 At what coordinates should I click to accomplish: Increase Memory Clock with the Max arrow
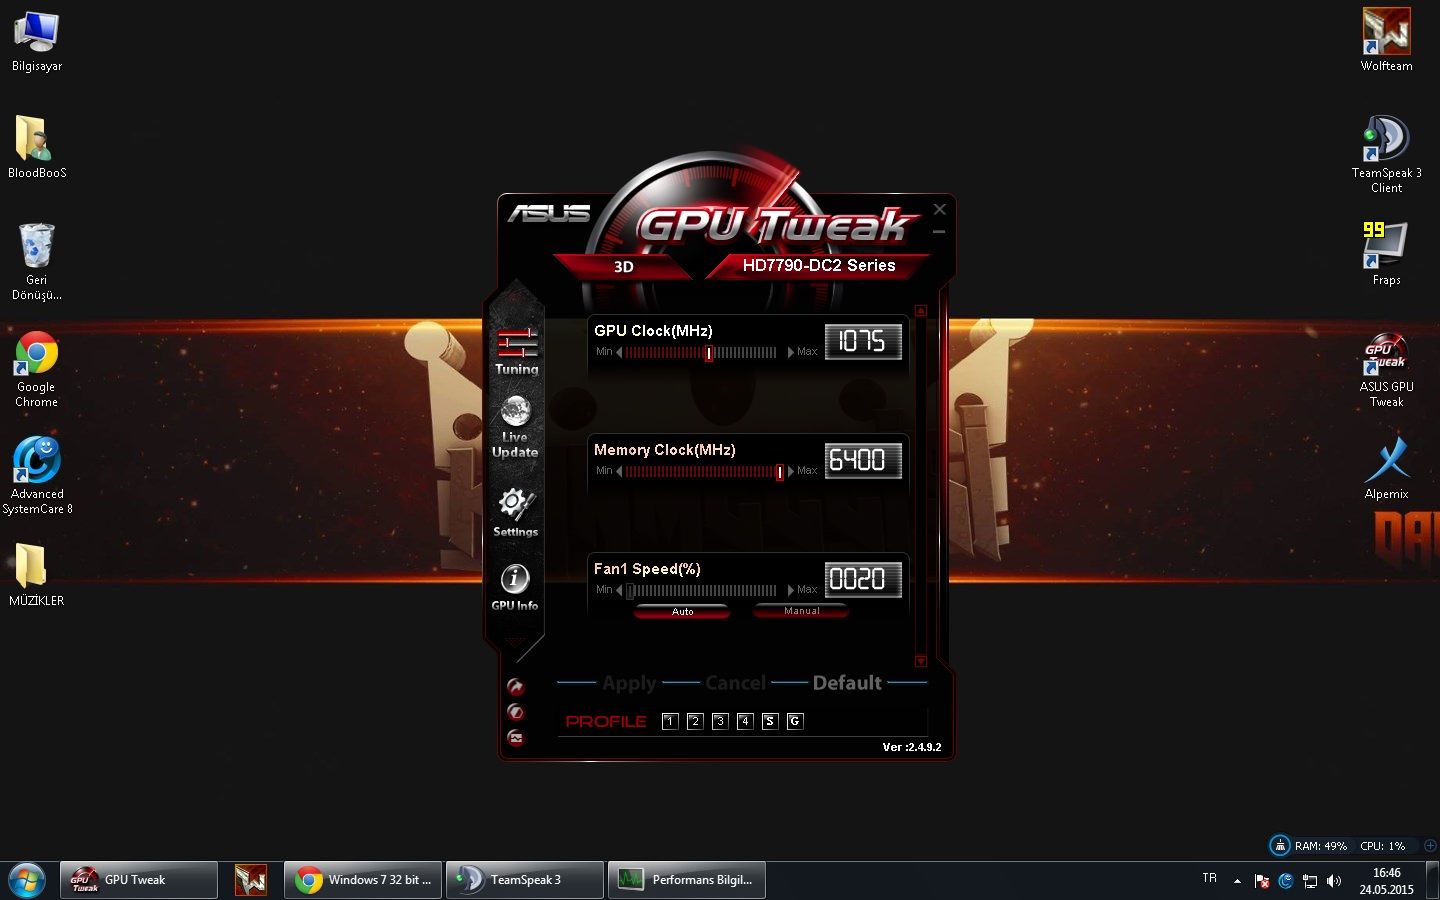[x=791, y=471]
